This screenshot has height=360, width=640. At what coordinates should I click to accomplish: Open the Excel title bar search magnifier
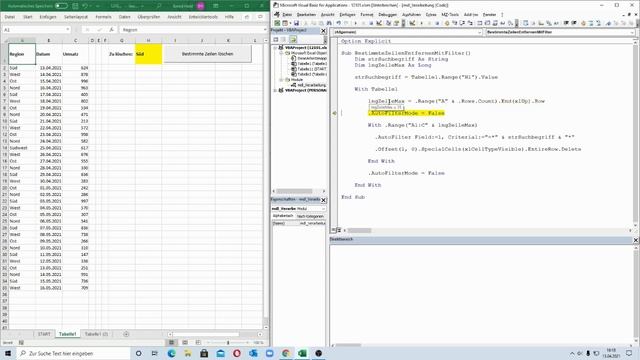tap(158, 6)
